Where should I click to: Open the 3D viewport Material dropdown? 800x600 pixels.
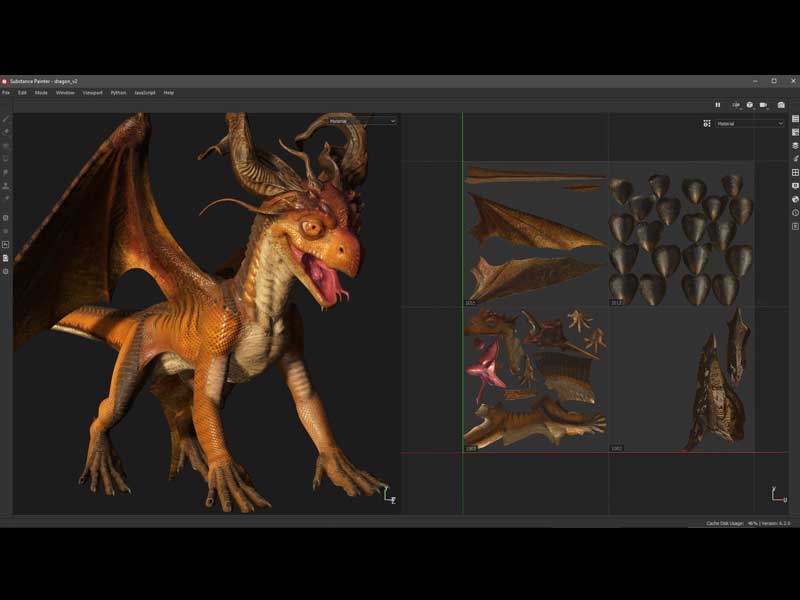pos(362,121)
